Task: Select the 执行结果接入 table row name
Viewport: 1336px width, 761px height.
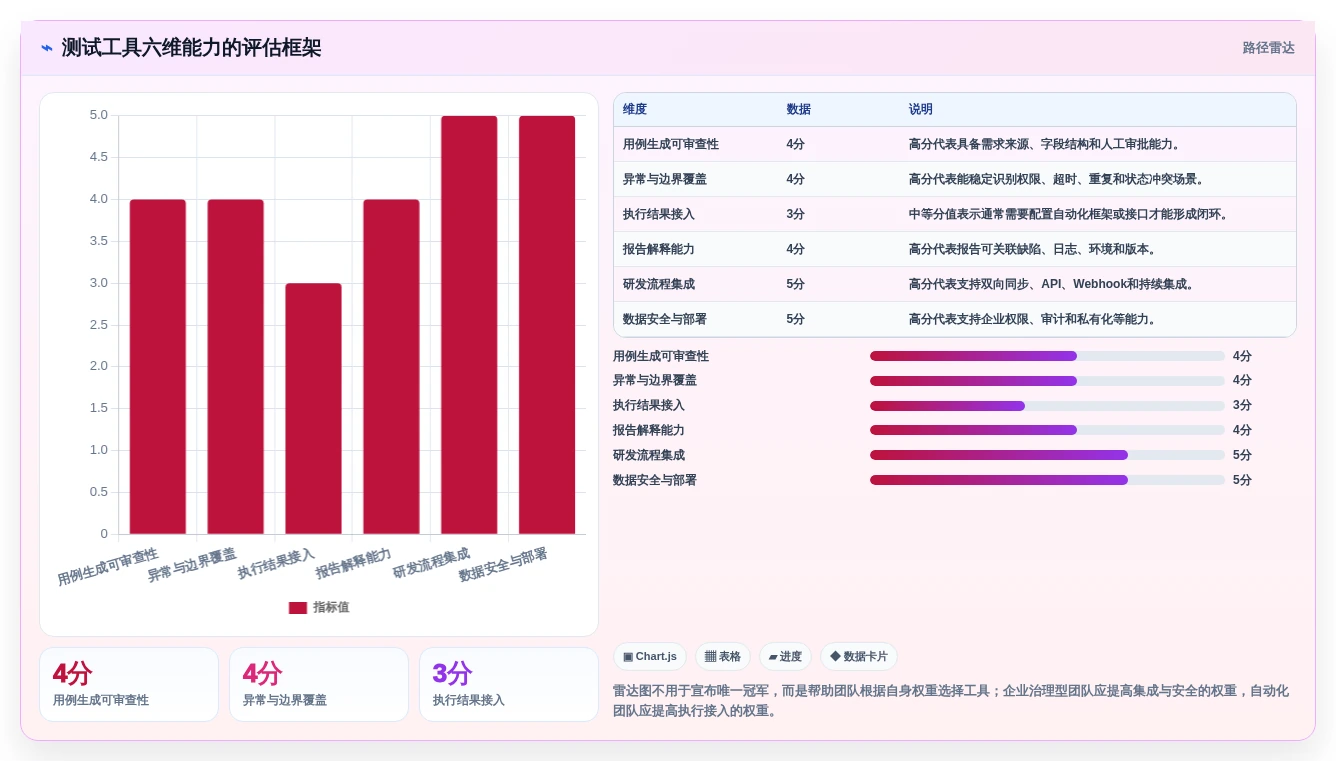Action: (659, 214)
